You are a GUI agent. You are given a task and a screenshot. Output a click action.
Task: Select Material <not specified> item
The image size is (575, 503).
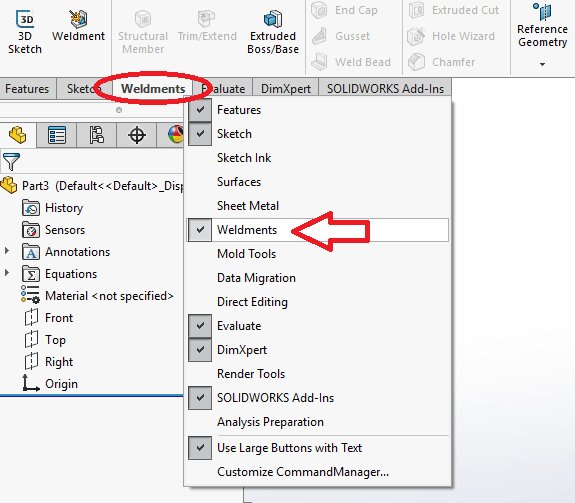pyautogui.click(x=97, y=295)
